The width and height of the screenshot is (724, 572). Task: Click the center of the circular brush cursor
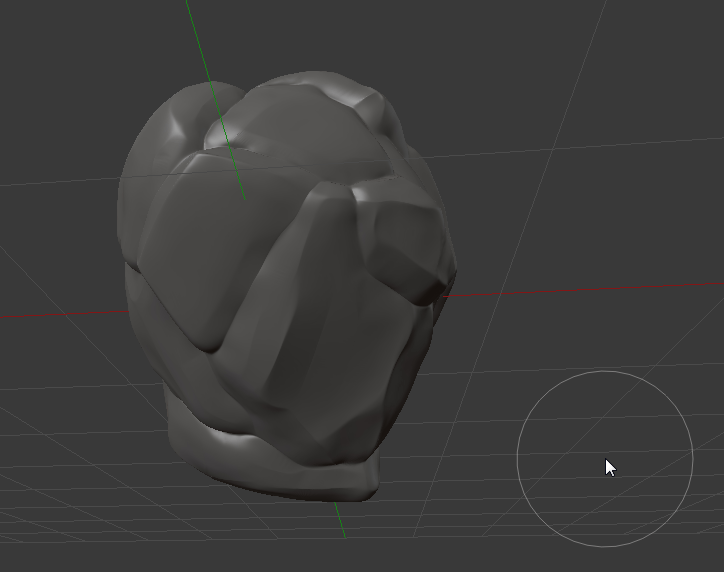point(605,458)
